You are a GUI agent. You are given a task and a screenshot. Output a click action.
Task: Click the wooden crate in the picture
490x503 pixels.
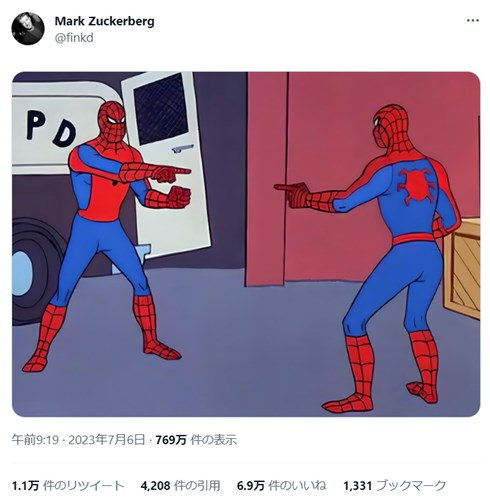coord(462,268)
